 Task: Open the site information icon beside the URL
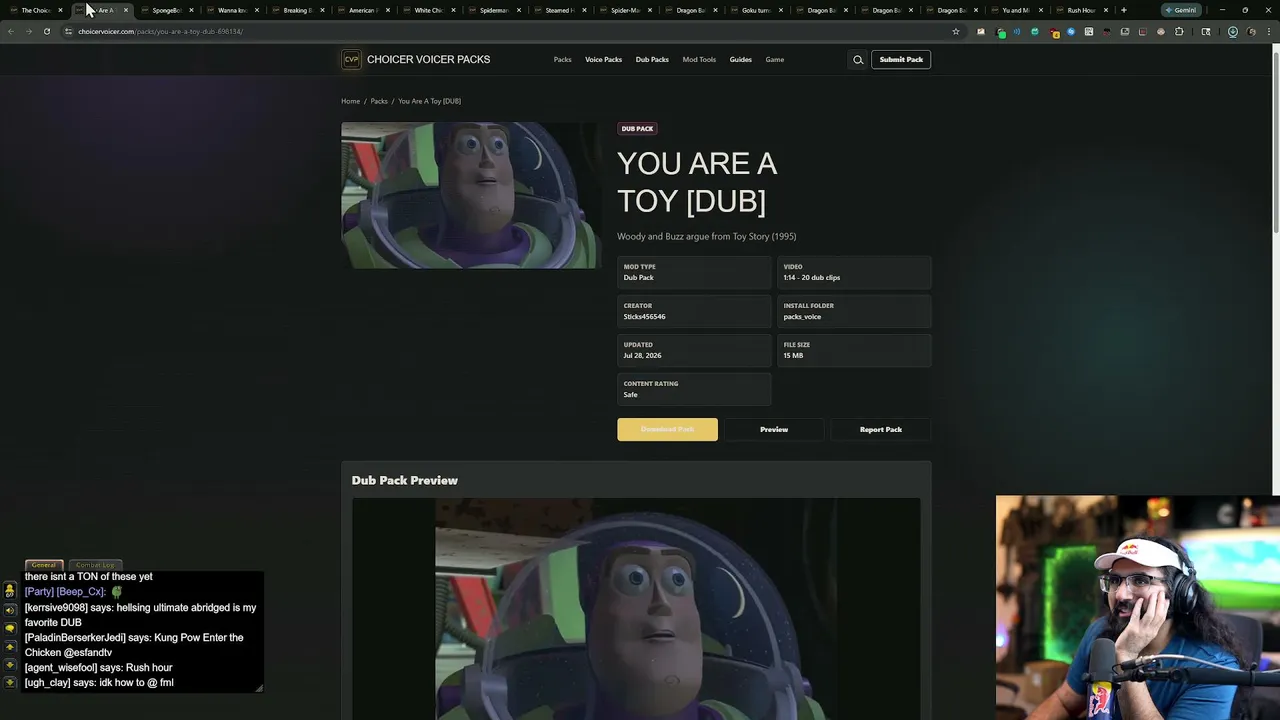(68, 31)
